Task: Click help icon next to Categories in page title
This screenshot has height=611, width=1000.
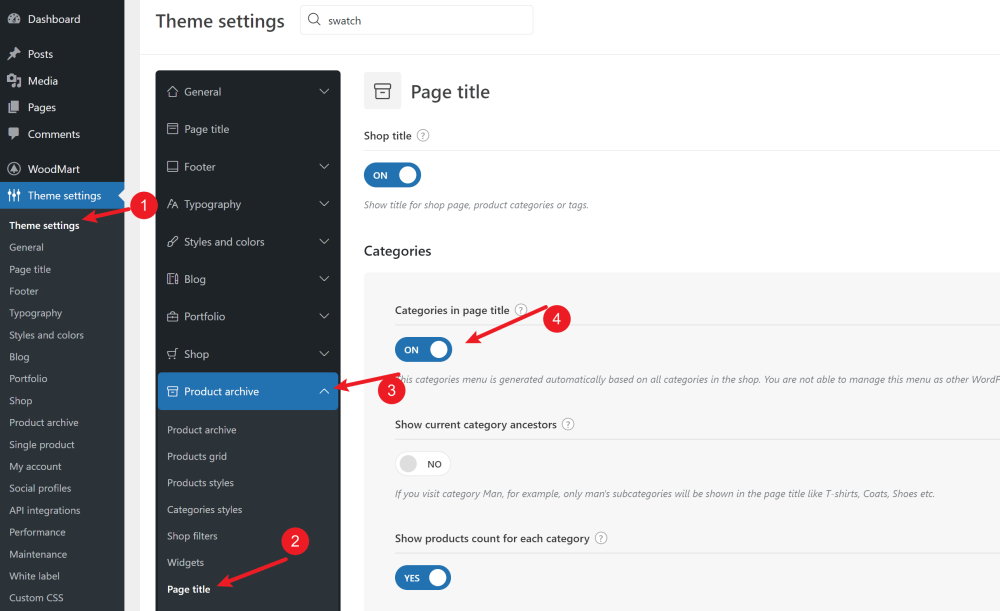Action: (521, 310)
